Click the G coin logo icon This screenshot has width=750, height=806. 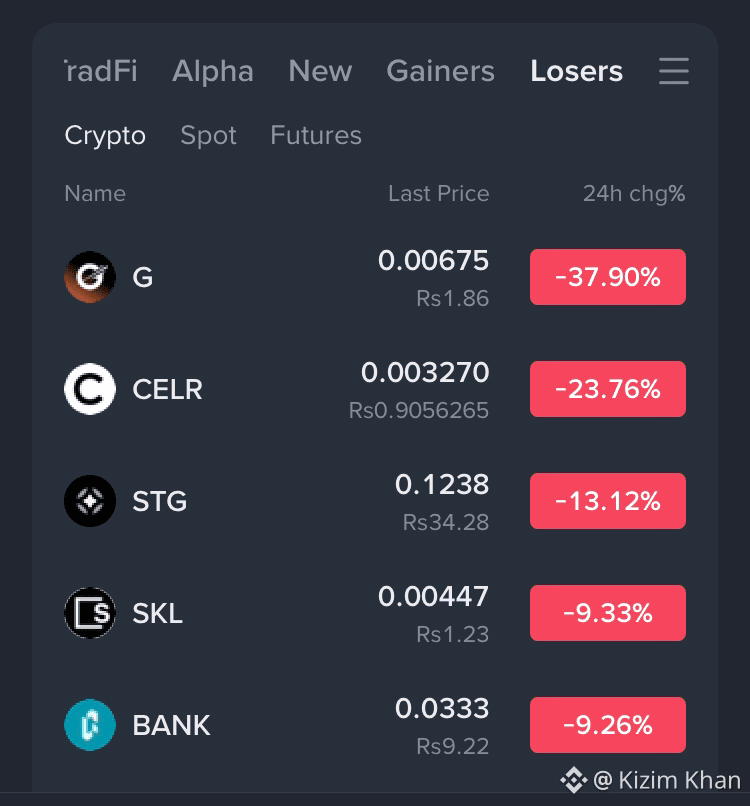[90, 277]
